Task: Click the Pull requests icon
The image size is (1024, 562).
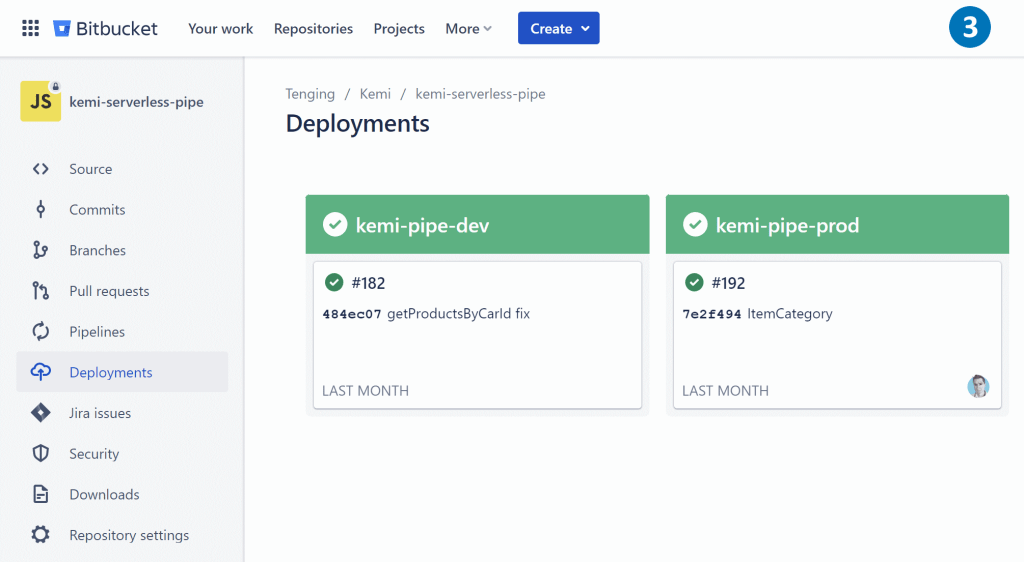Action: pyautogui.click(x=40, y=291)
